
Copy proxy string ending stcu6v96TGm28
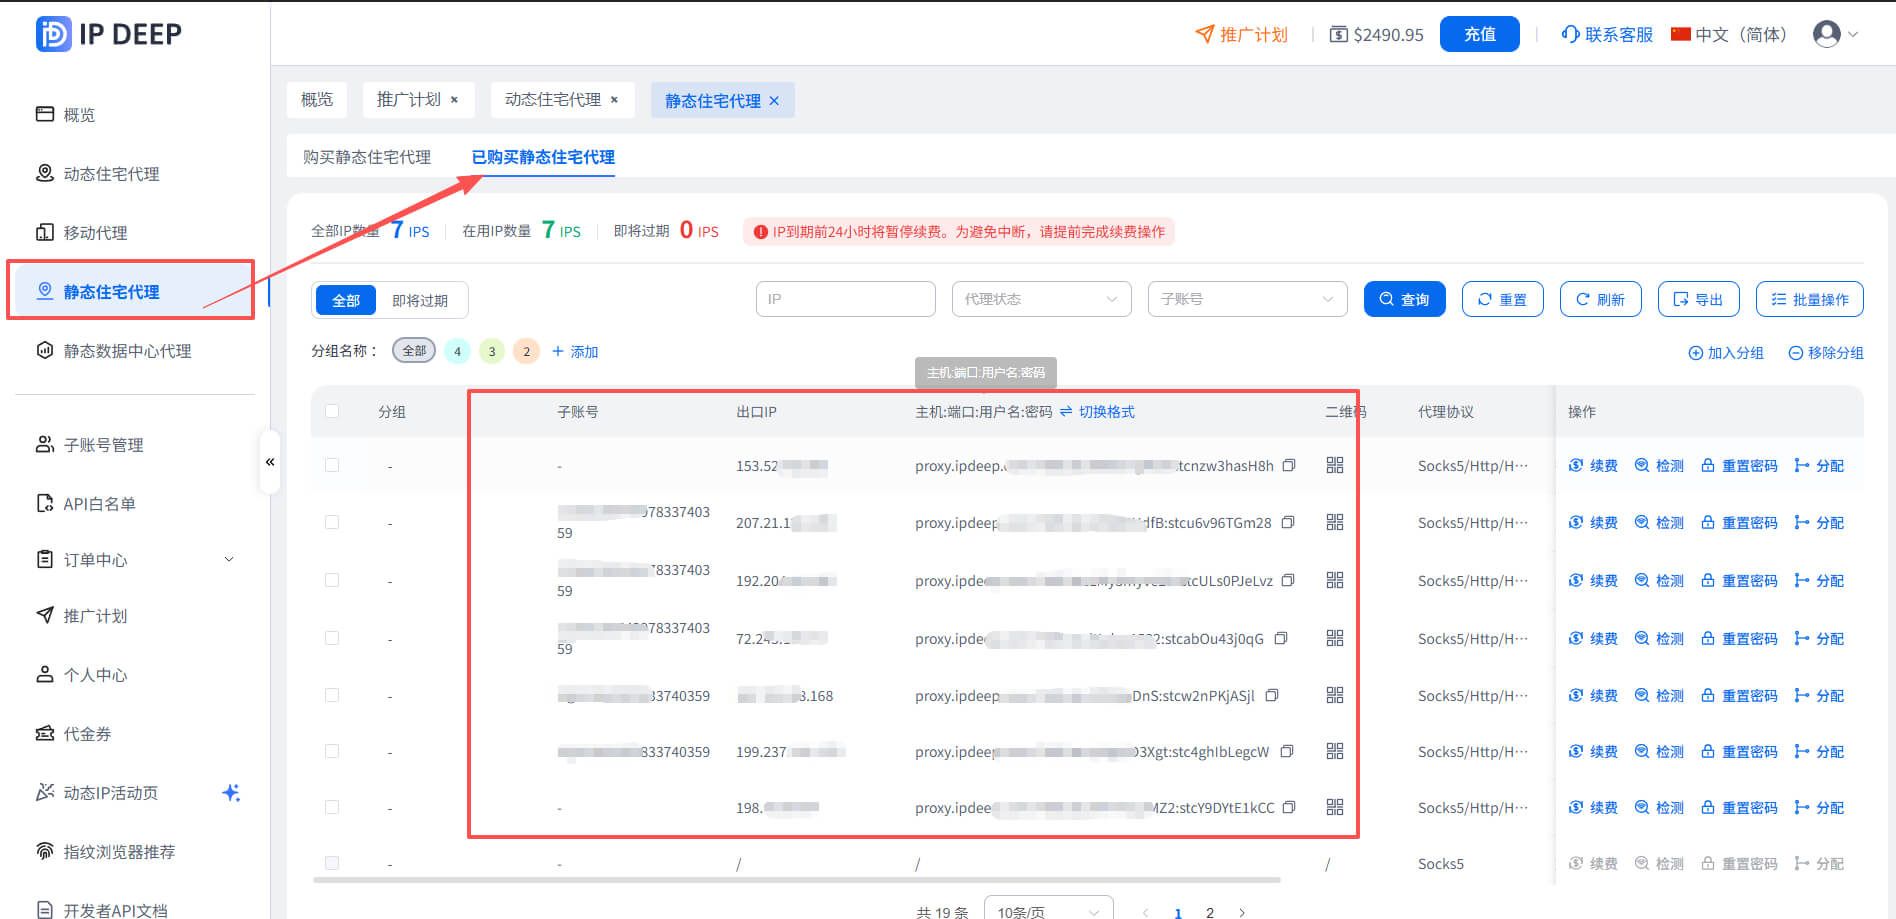point(1288,522)
